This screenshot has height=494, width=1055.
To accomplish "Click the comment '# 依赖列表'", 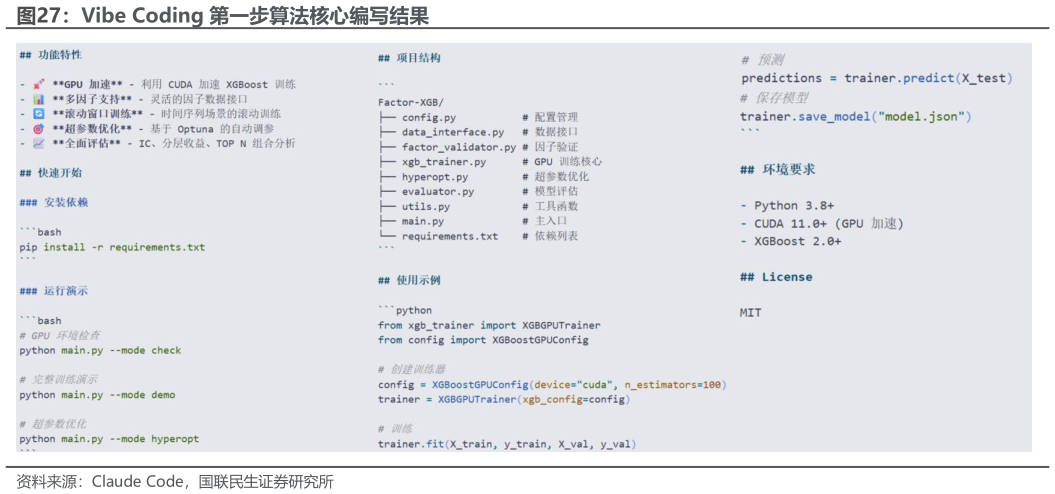I will click(550, 236).
